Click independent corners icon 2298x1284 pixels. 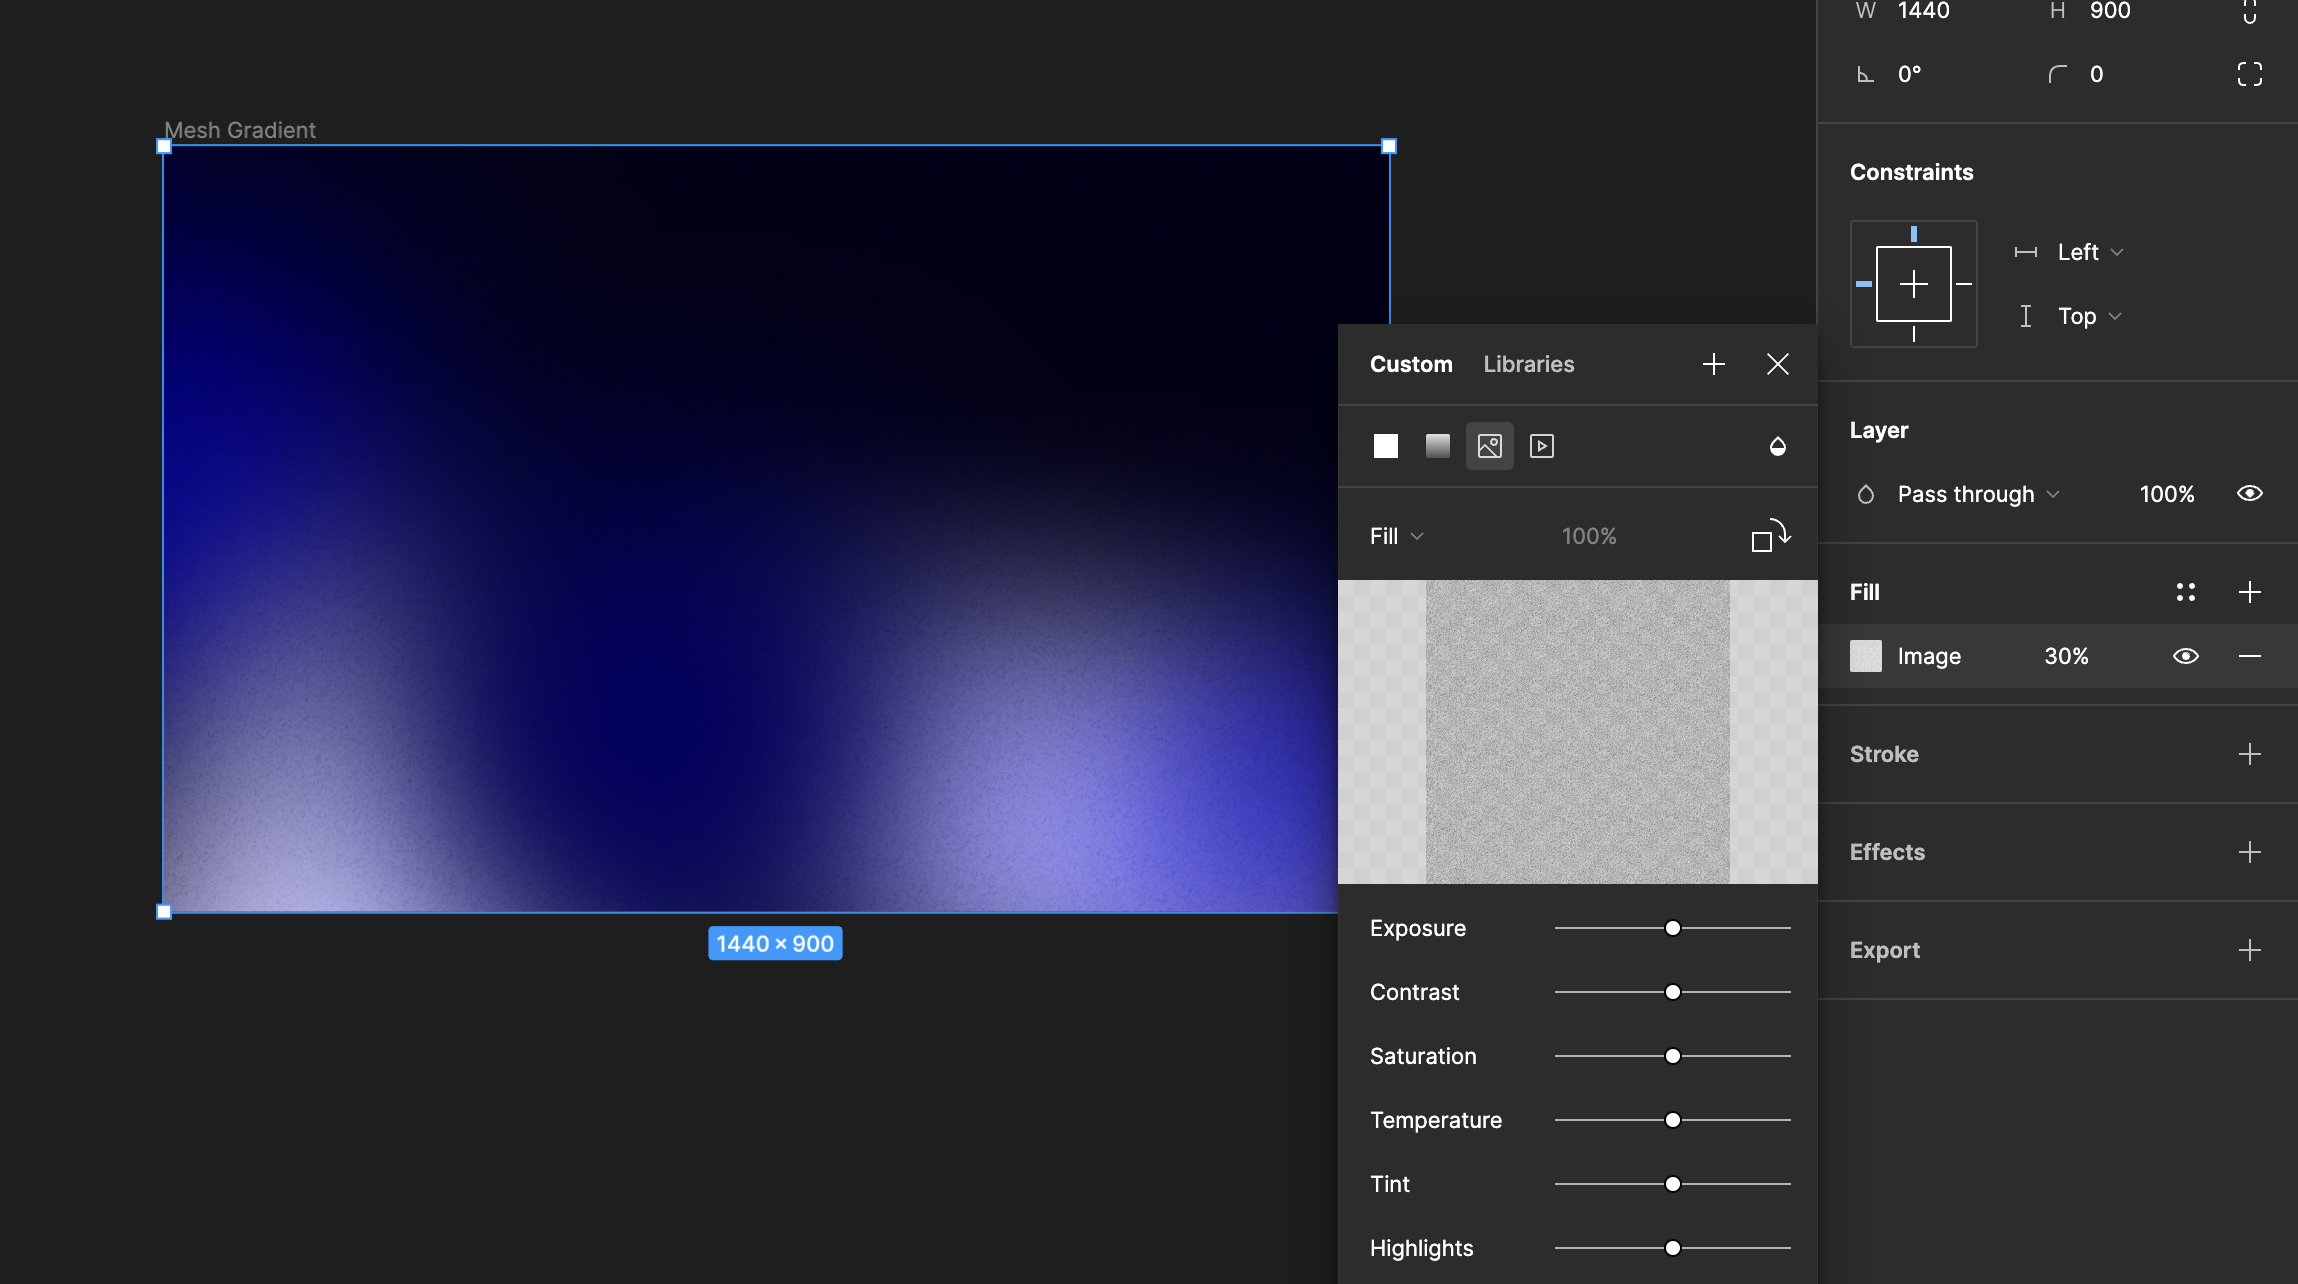point(2249,74)
